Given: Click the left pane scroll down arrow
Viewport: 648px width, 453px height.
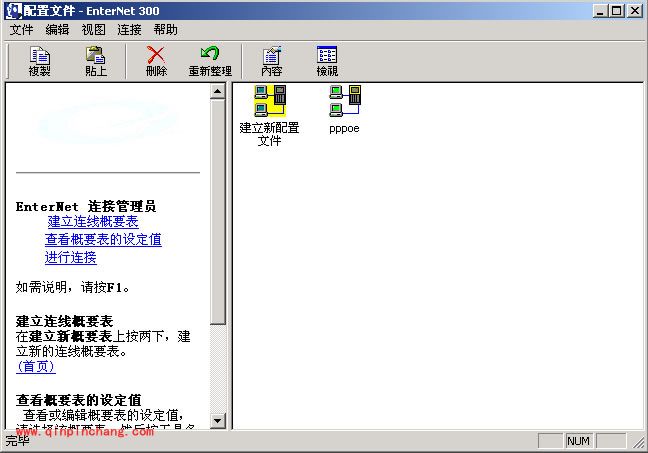Looking at the screenshot, I should pyautogui.click(x=217, y=421).
